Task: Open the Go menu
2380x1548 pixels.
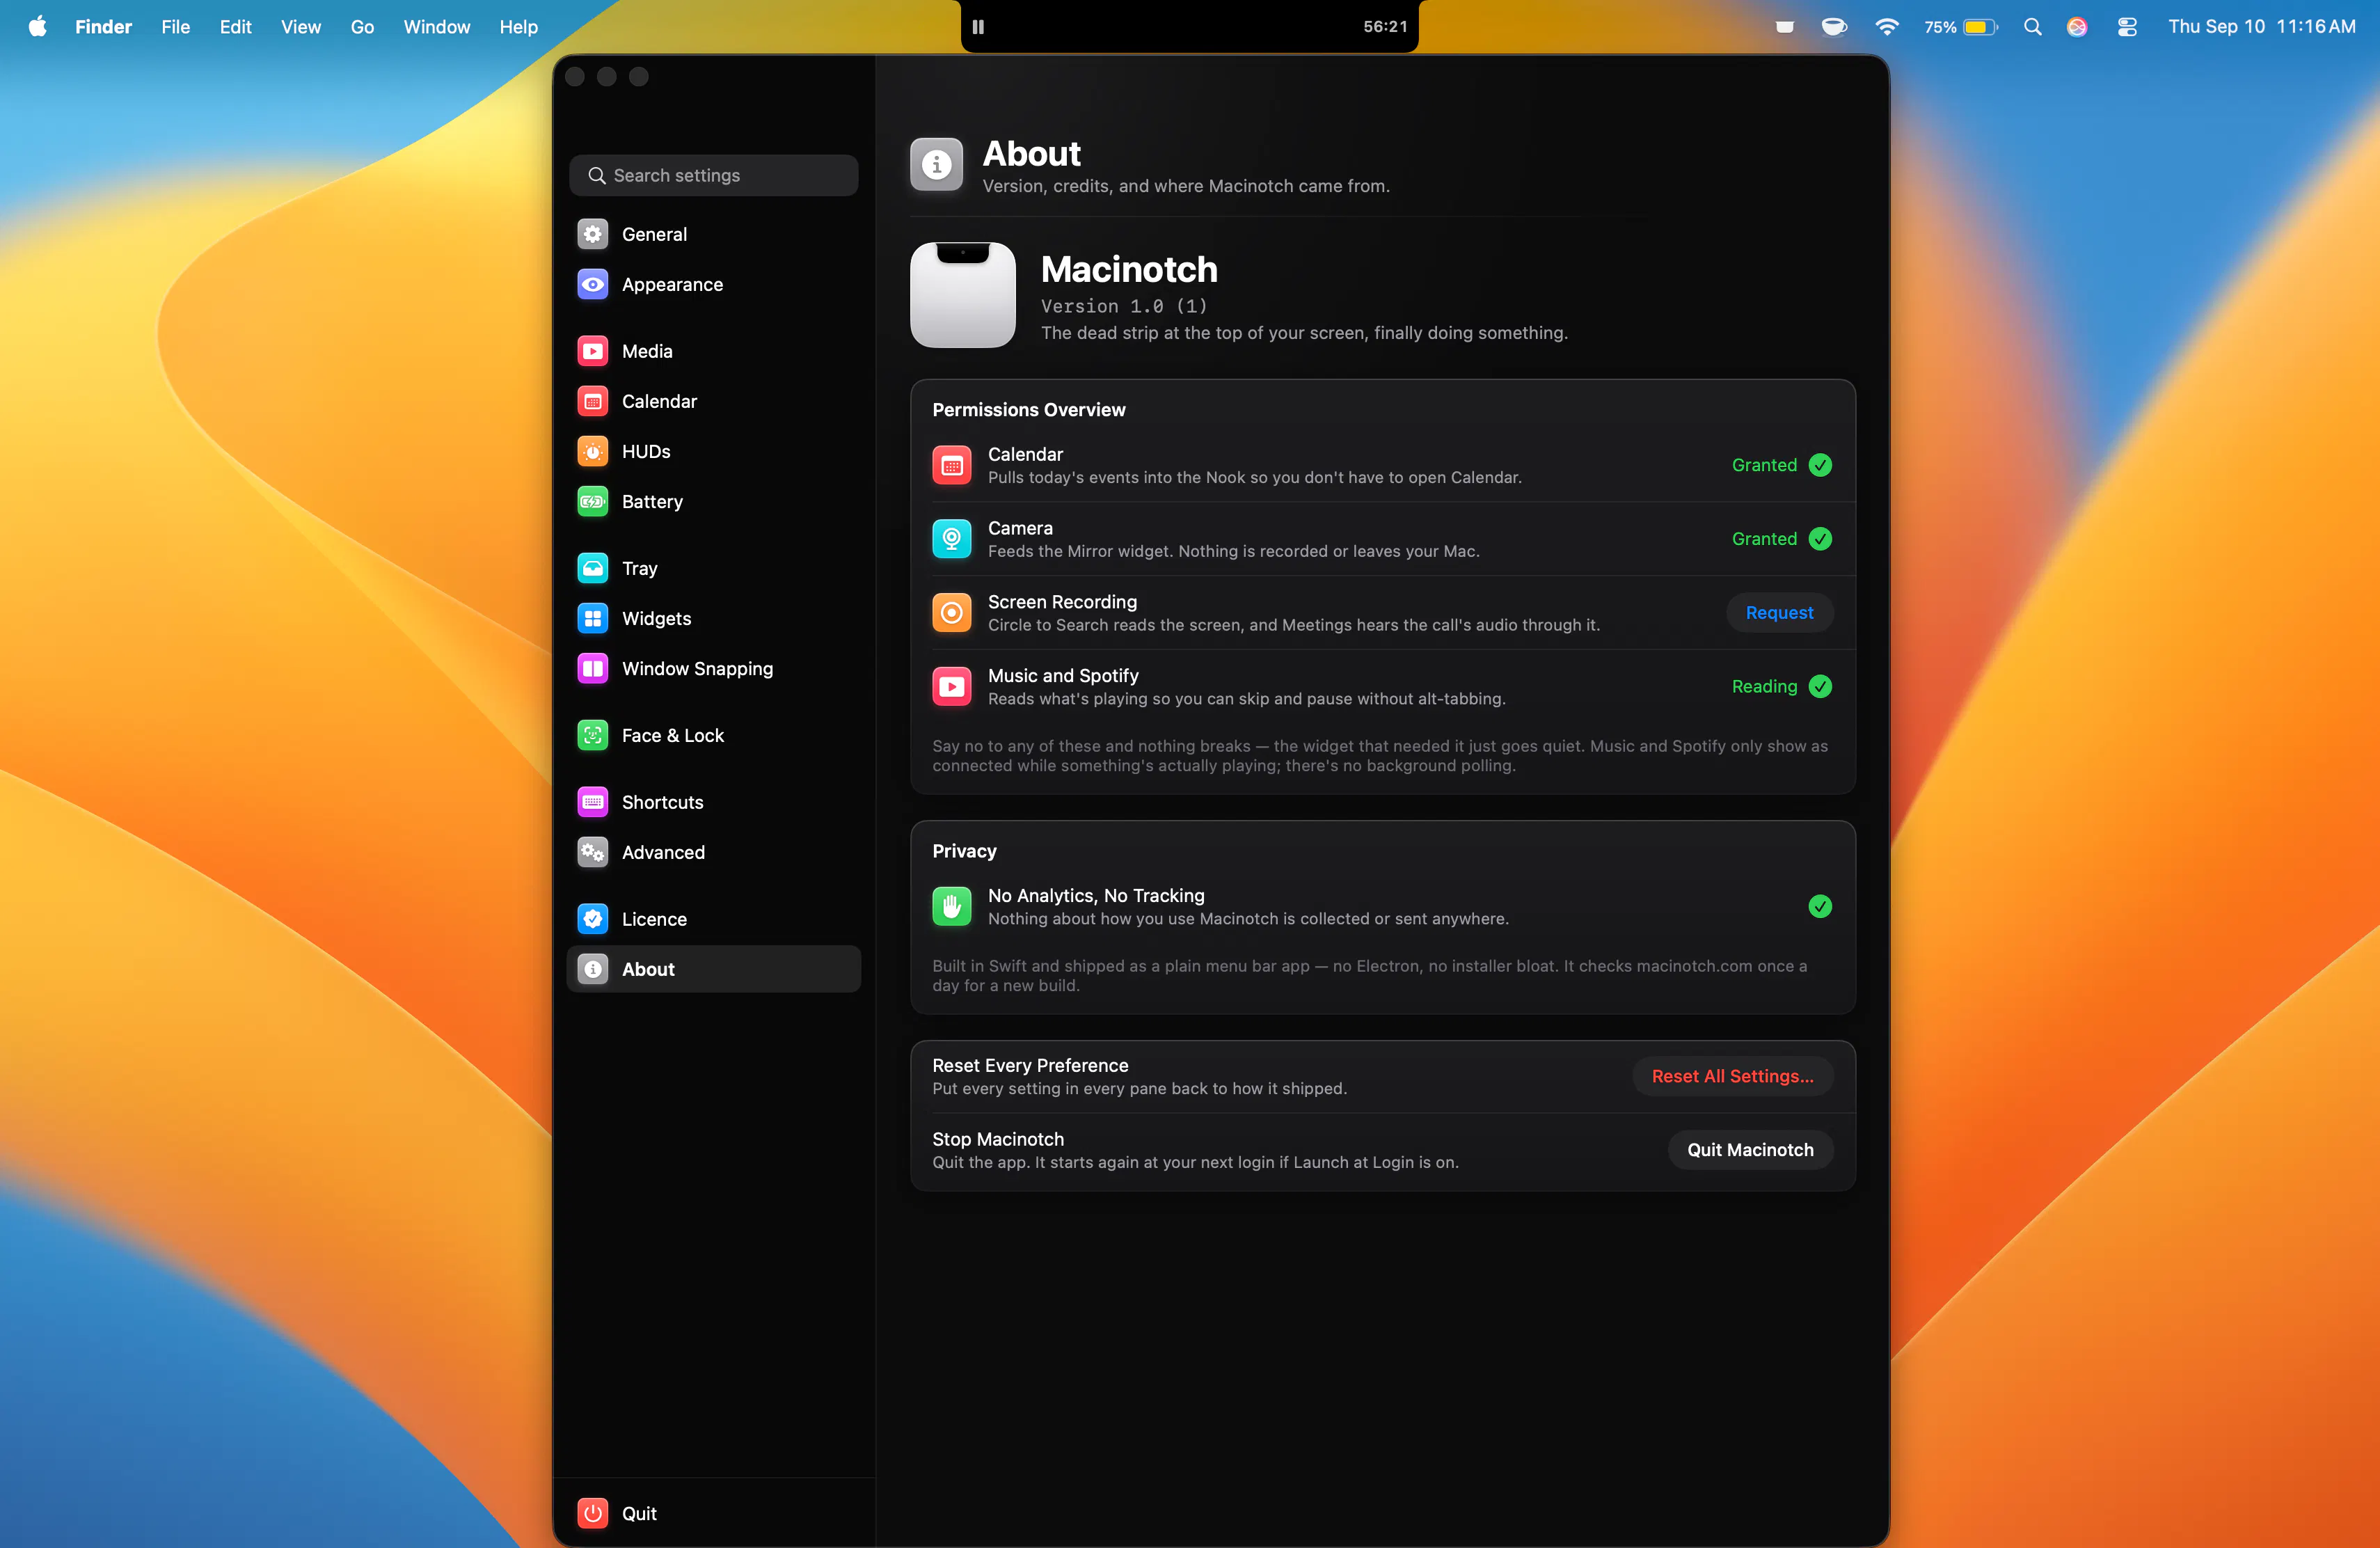Action: (362, 27)
